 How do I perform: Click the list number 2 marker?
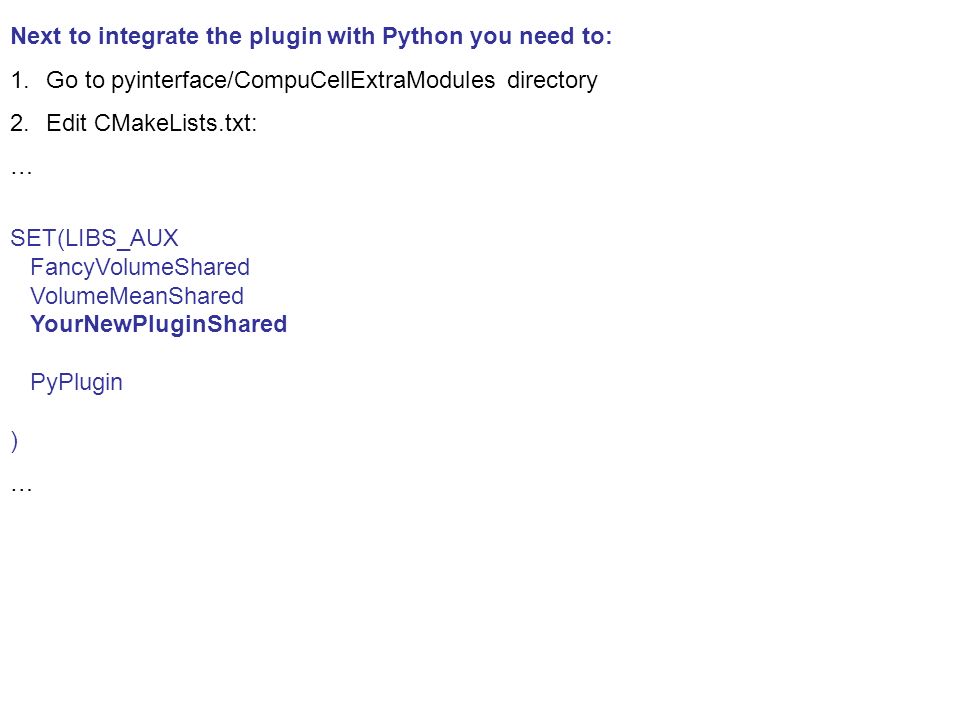[x=20, y=123]
